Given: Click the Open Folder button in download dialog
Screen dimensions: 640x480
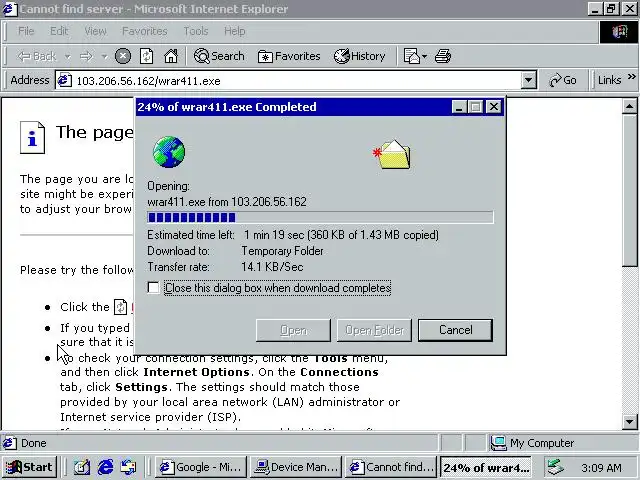Looking at the screenshot, I should click(x=374, y=330).
